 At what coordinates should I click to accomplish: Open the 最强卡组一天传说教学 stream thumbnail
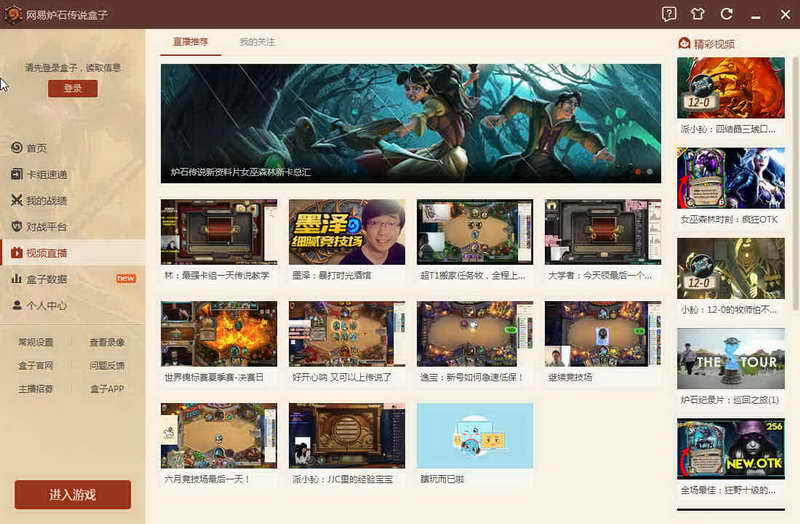tap(219, 232)
